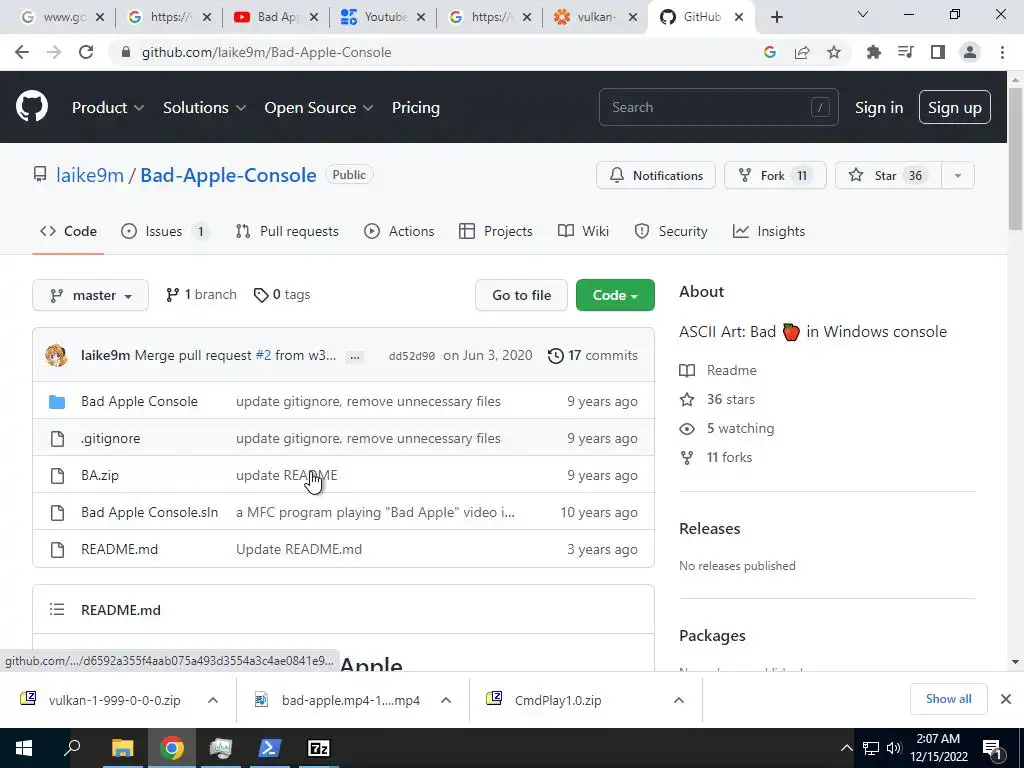Open File Explorer from taskbar
The width and height of the screenshot is (1024, 768).
122,748
